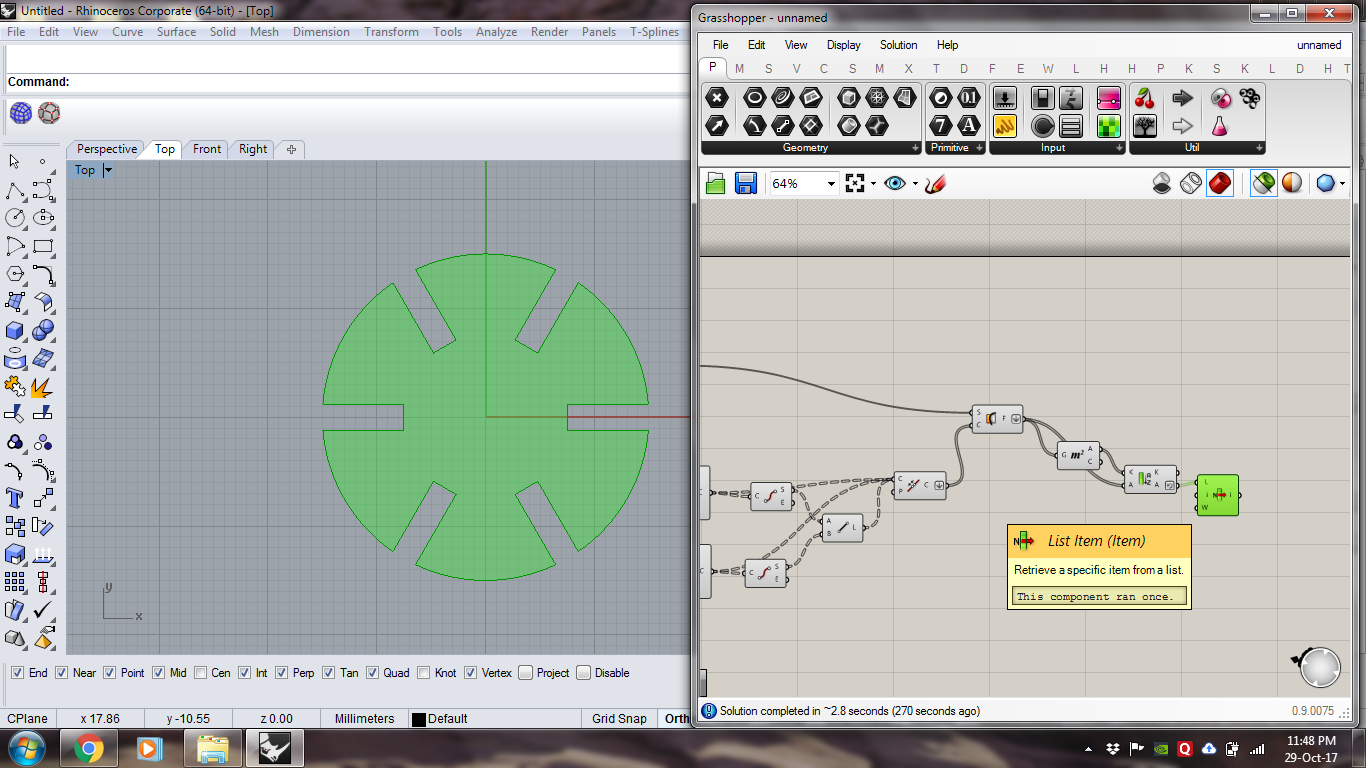Open the blue preview mesh quality dropdown arrow
1366x768 pixels.
tap(1342, 184)
